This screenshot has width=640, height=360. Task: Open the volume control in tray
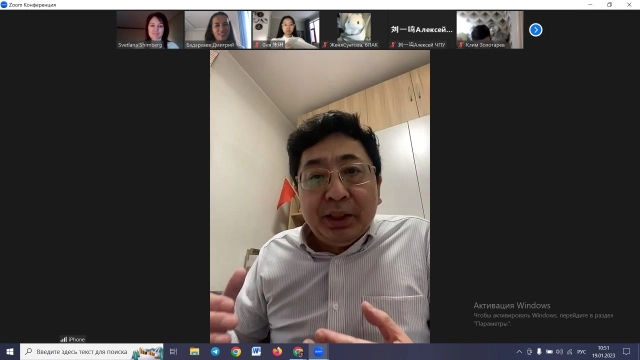(560, 351)
